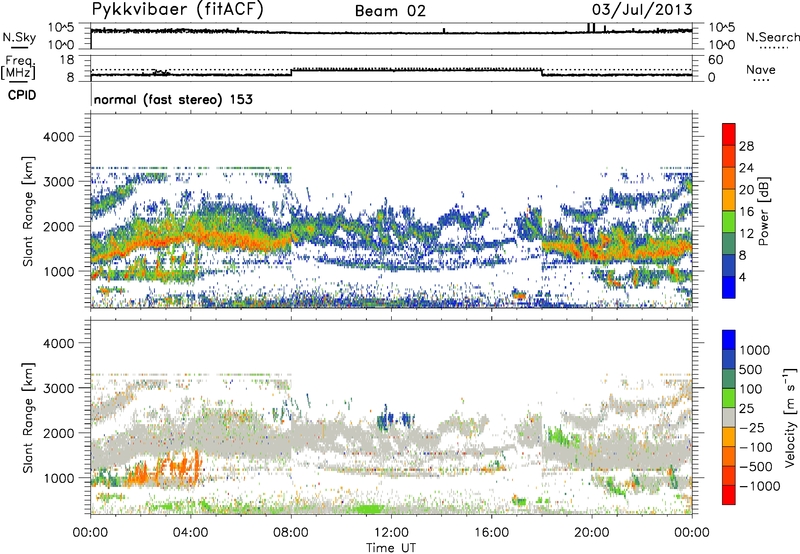
Task: Click the "08:00" time tick label
Action: (x=291, y=533)
